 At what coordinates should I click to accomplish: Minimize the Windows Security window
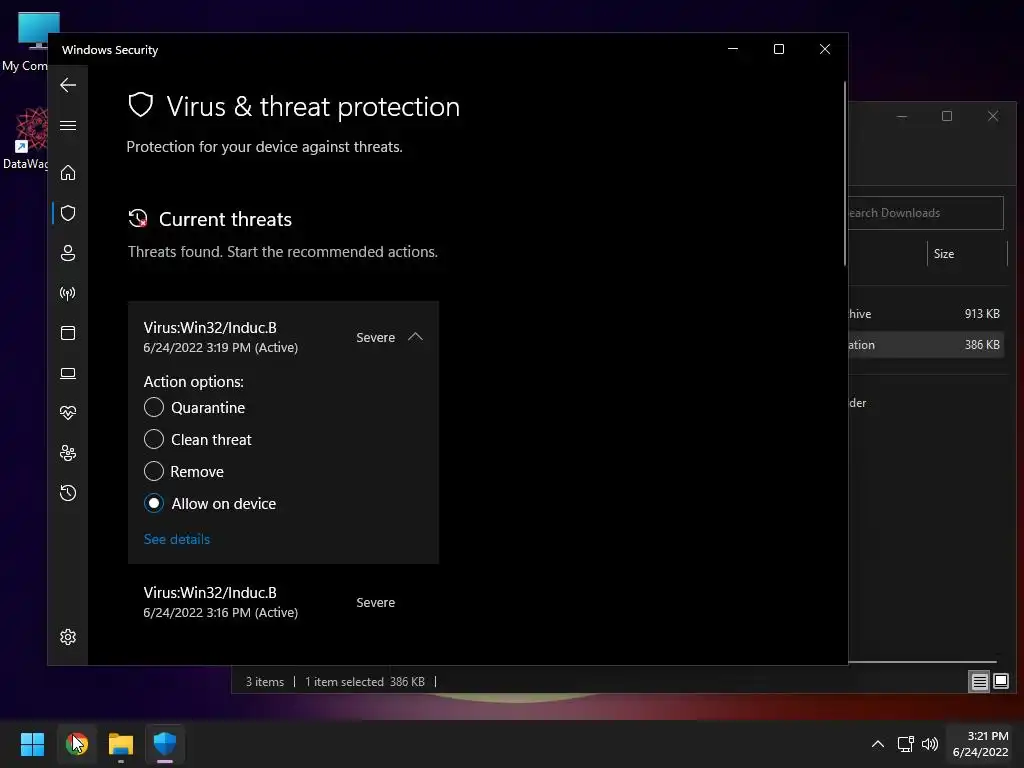tap(733, 49)
